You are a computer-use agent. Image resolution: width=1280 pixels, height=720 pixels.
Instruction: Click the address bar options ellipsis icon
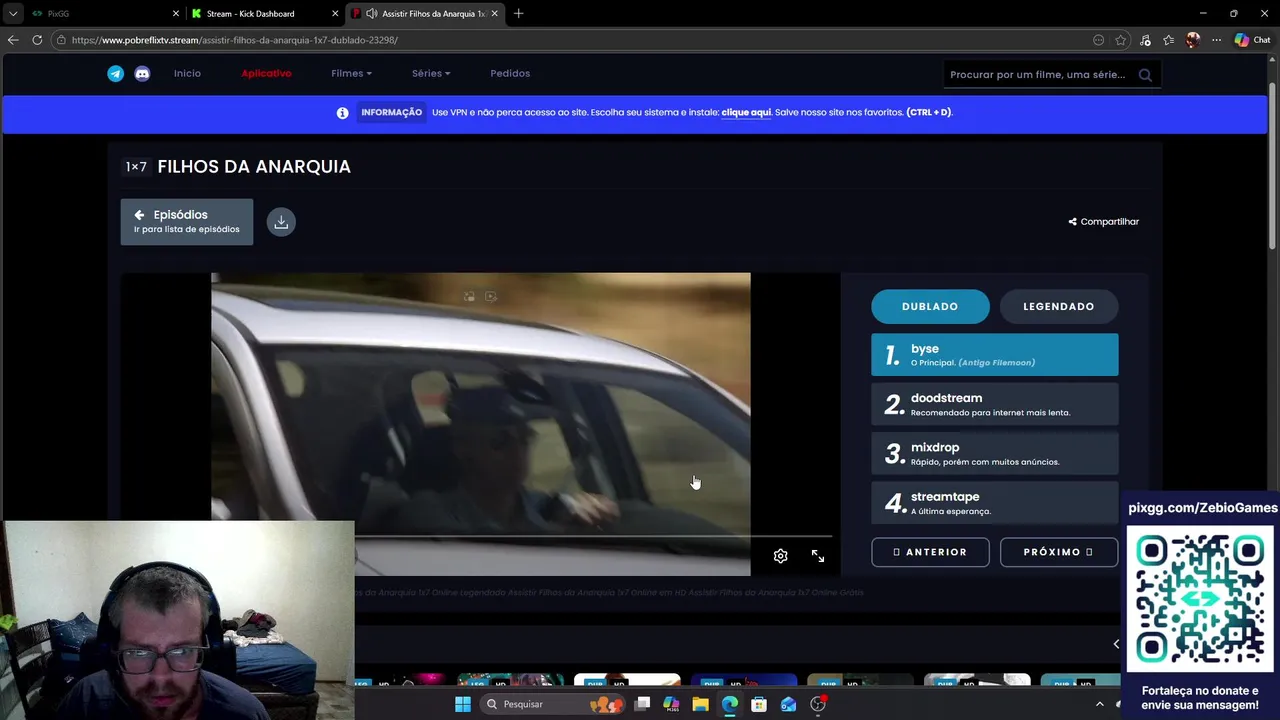click(1099, 40)
